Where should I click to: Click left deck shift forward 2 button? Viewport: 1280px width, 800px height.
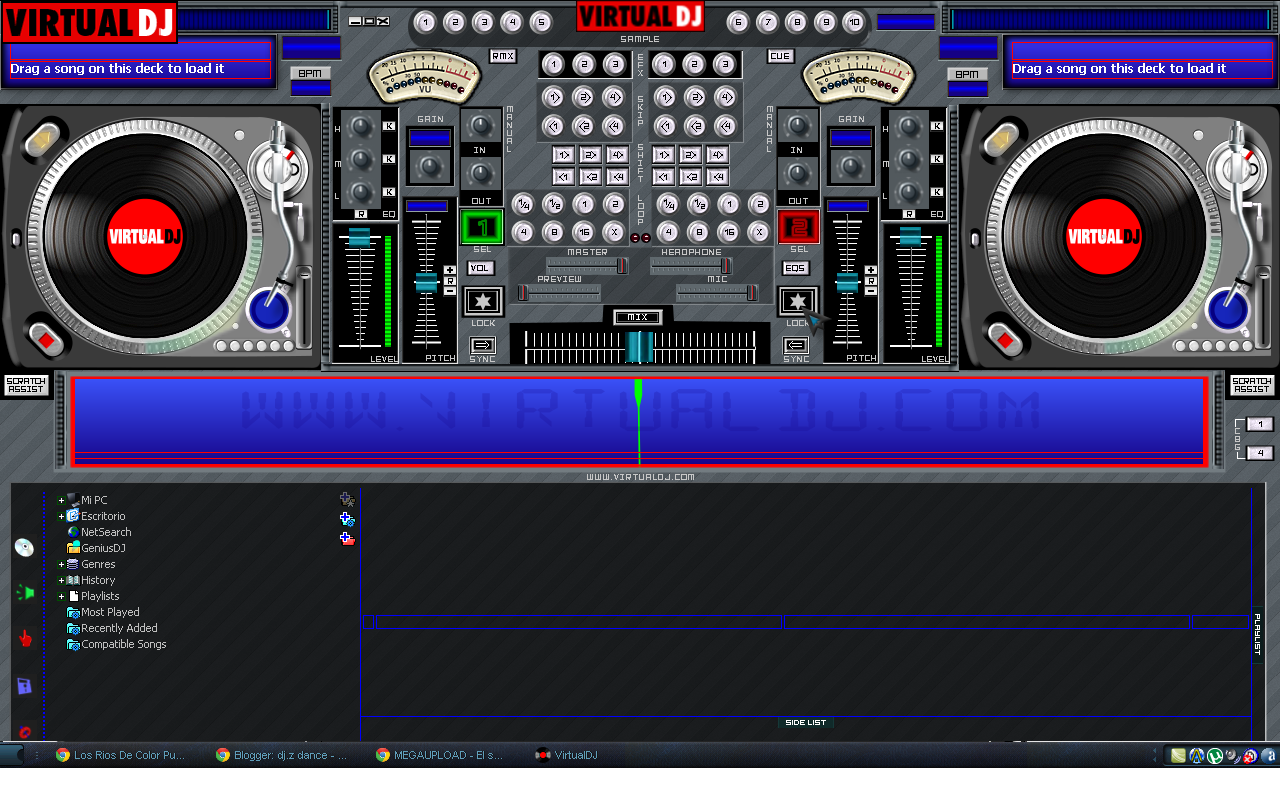(x=590, y=155)
